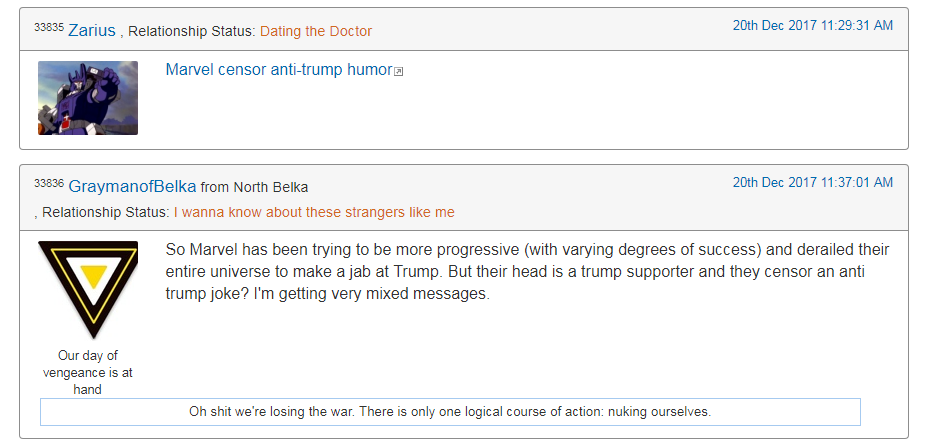Open timestamp 20th Dec 2017 11:29:31 AM
928x445 pixels.
pos(813,25)
